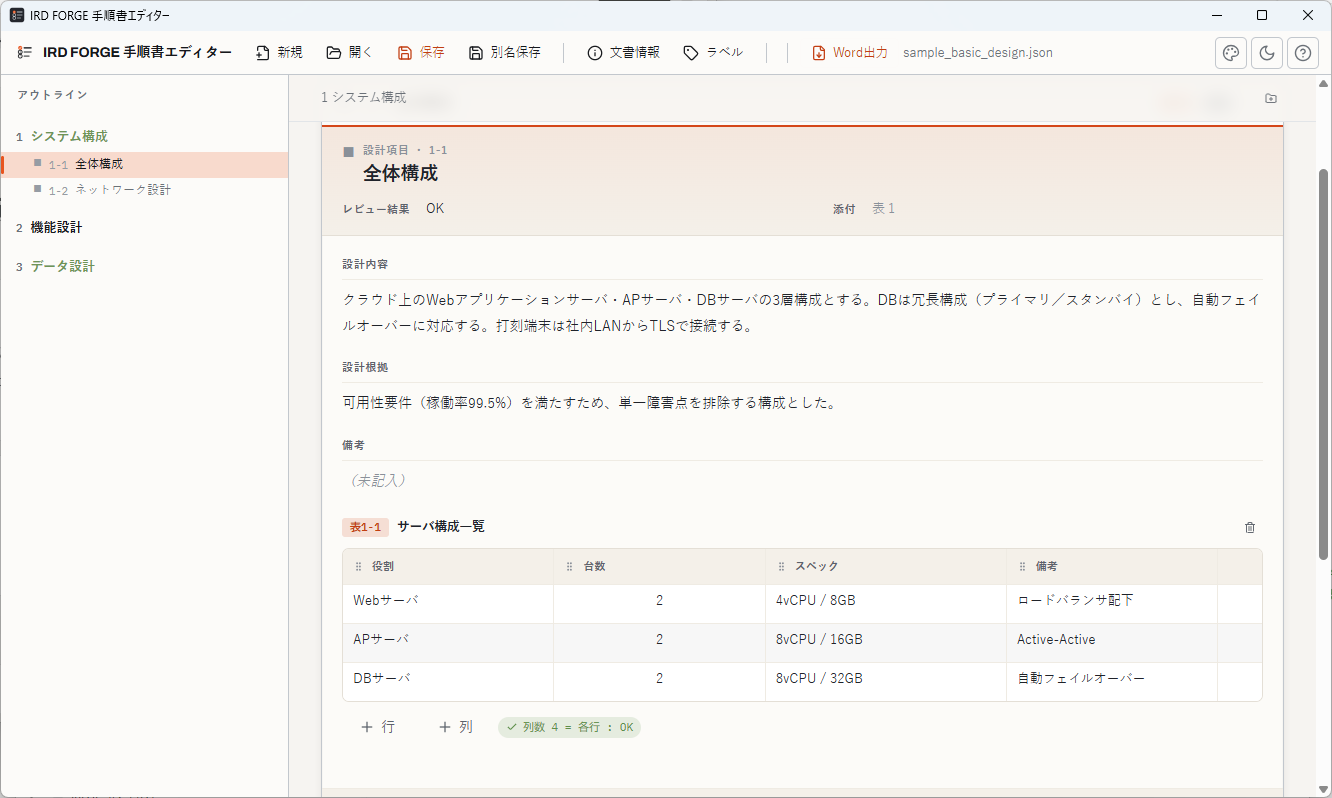Click the square marker next to 設計項目 1-1
Screen dimensions: 1332x798
point(349,152)
